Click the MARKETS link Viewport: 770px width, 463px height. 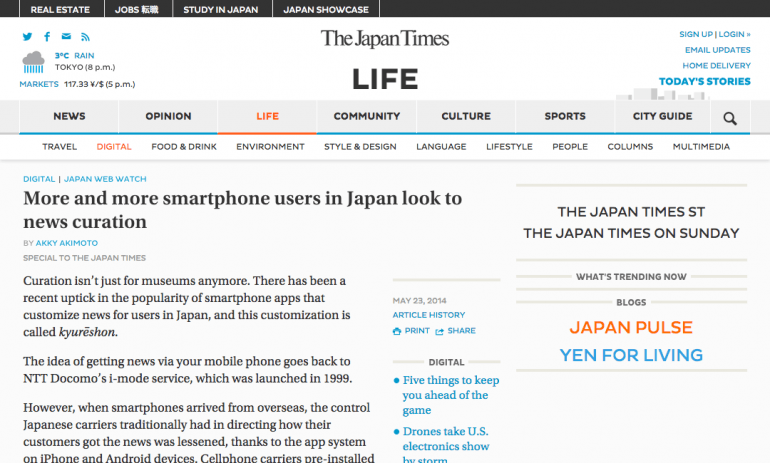tap(39, 84)
